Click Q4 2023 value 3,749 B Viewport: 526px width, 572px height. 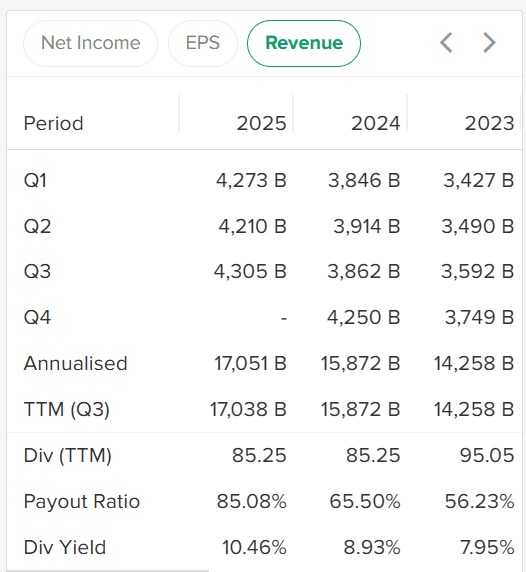[x=479, y=317]
